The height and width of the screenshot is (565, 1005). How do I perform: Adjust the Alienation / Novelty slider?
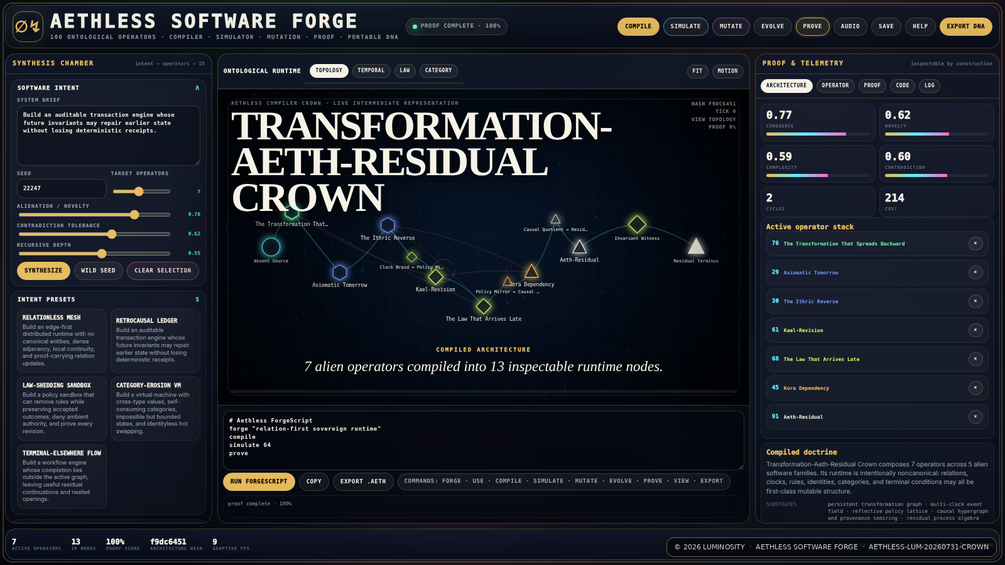click(x=94, y=215)
